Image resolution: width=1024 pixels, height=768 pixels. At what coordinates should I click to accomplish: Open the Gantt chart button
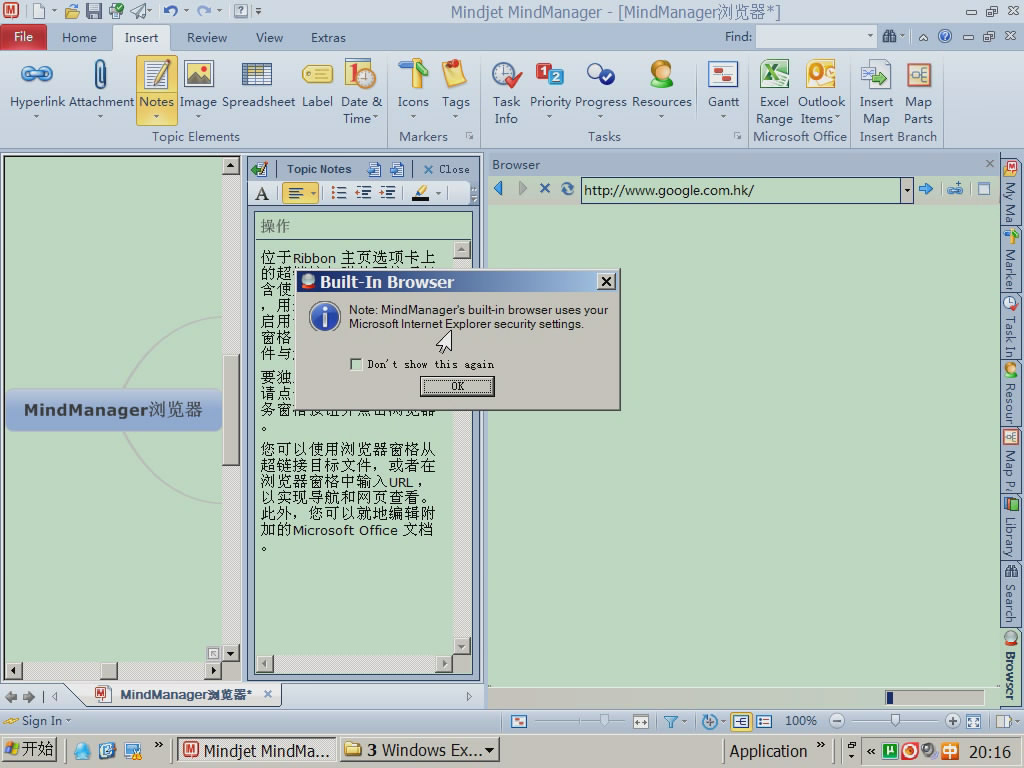[x=723, y=83]
